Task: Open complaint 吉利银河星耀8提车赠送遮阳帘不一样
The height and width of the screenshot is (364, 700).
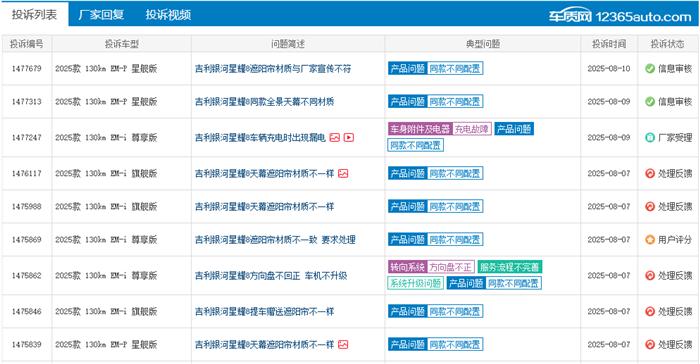Action: click(264, 311)
